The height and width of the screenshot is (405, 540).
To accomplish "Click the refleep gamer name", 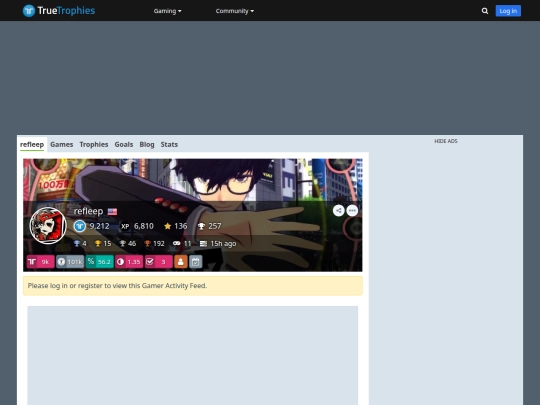I will point(88,211).
